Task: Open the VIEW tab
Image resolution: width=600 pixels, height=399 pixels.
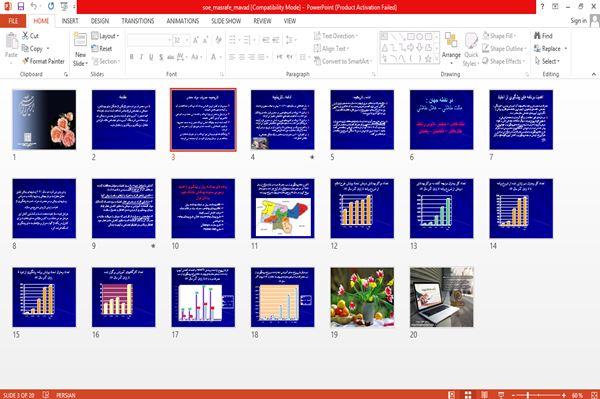Action: [x=290, y=21]
